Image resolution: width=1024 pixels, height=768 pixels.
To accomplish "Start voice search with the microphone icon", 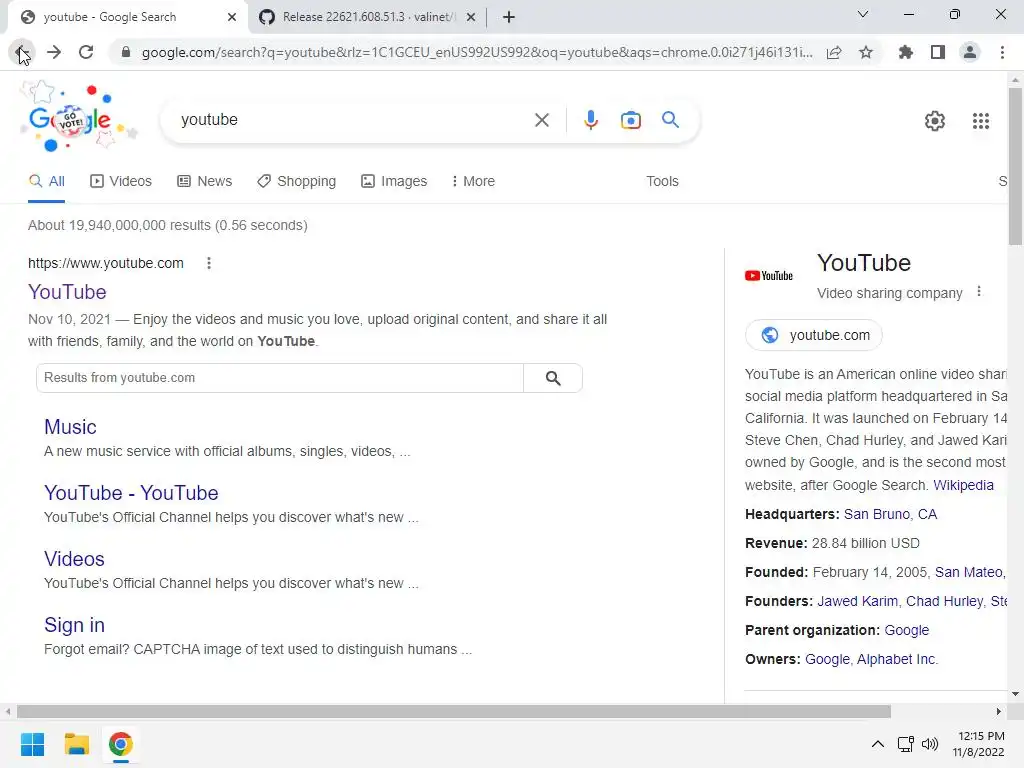I will click(590, 120).
